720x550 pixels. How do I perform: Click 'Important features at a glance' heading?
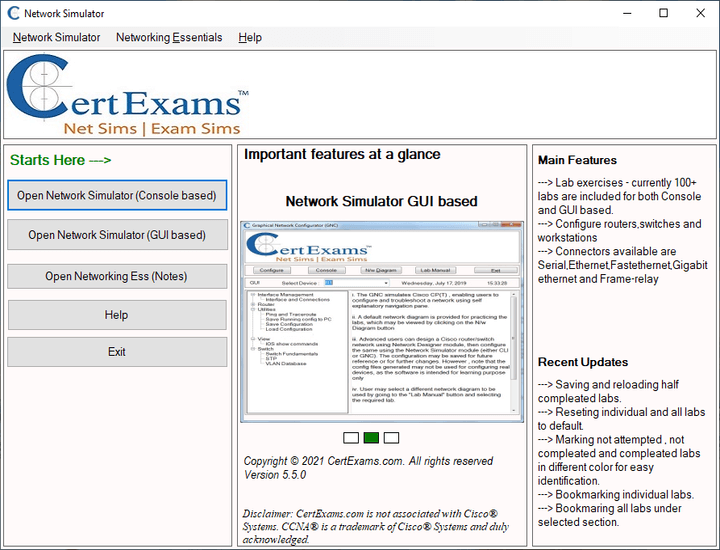[x=342, y=154]
